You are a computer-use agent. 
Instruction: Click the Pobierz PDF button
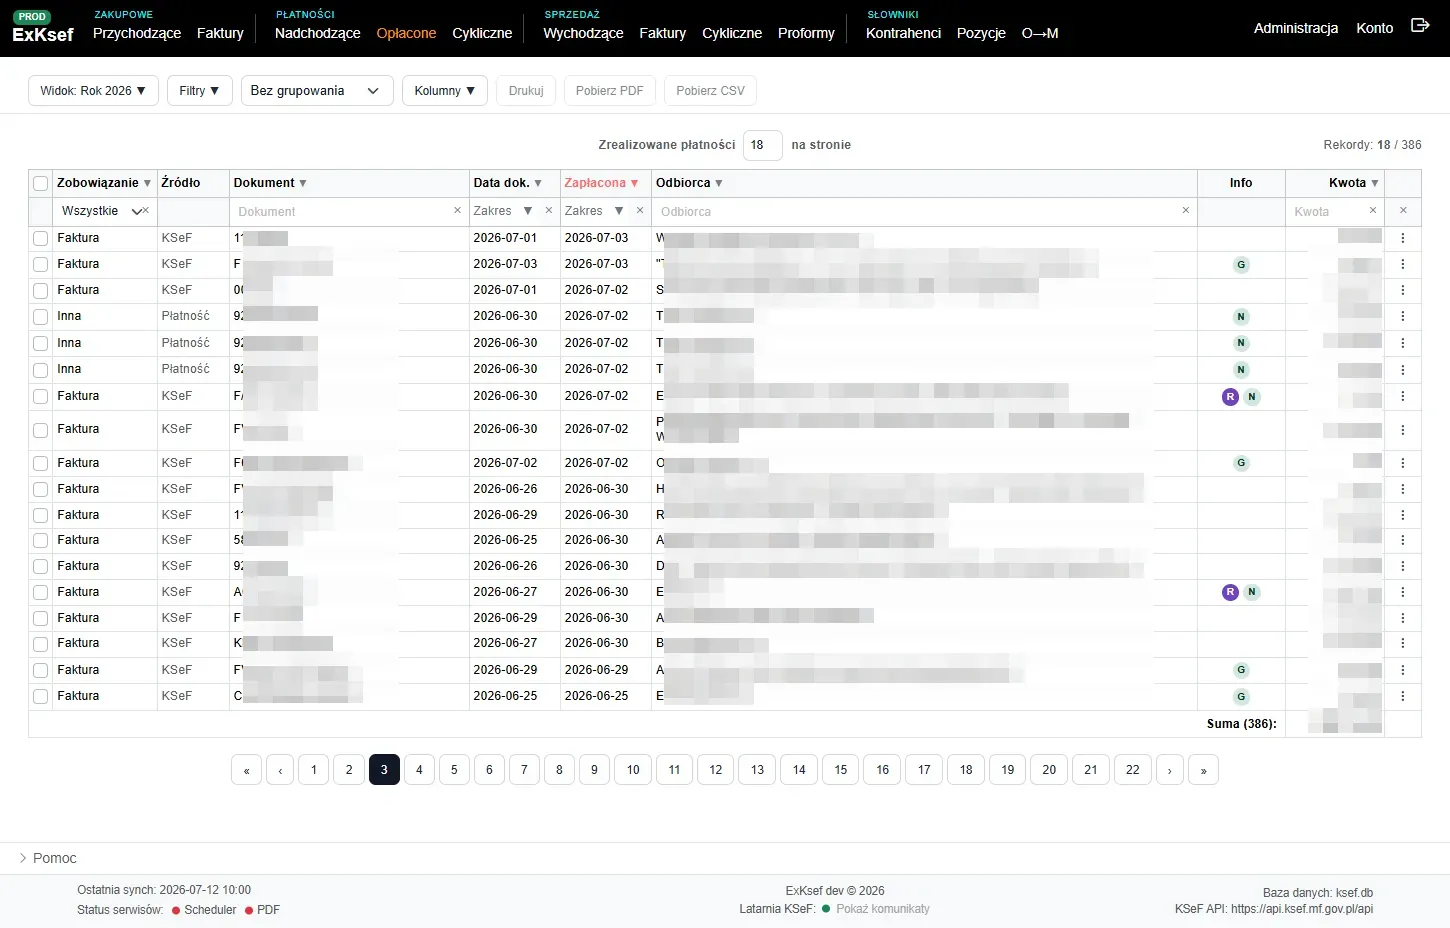coord(610,90)
